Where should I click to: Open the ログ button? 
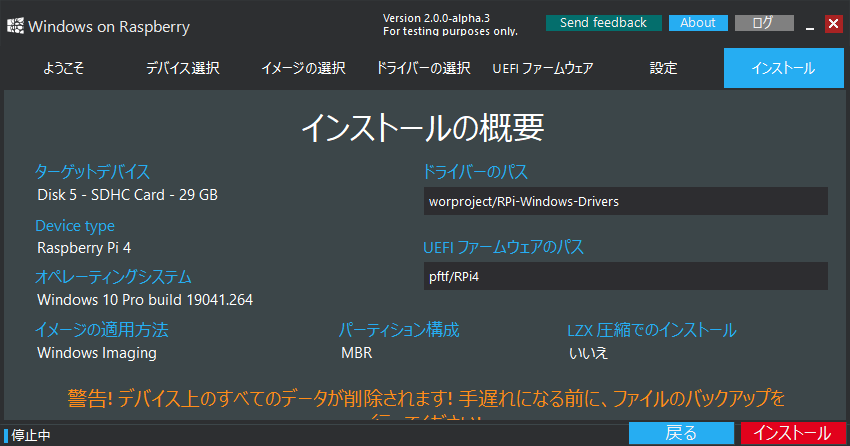[x=764, y=23]
